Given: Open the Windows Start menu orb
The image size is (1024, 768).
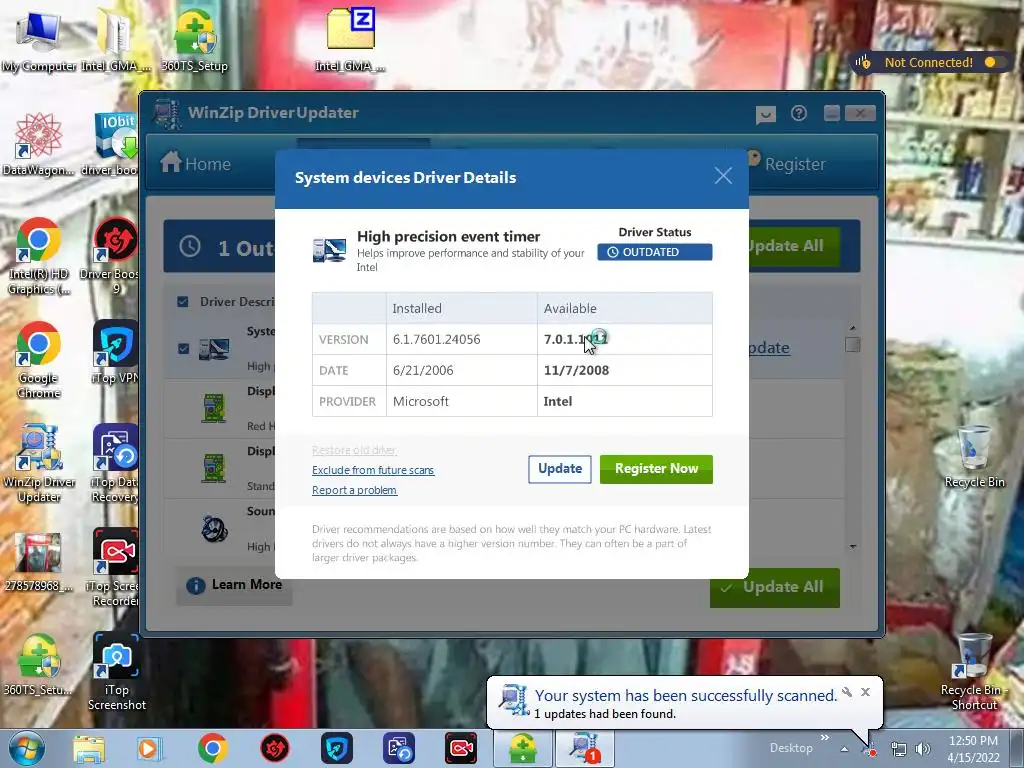Looking at the screenshot, I should click(26, 748).
